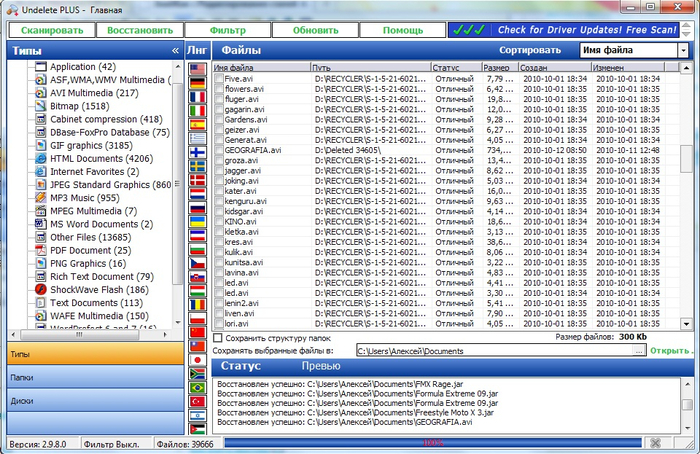Click the Открыть link
Image resolution: width=700 pixels, height=454 pixels.
671,350
